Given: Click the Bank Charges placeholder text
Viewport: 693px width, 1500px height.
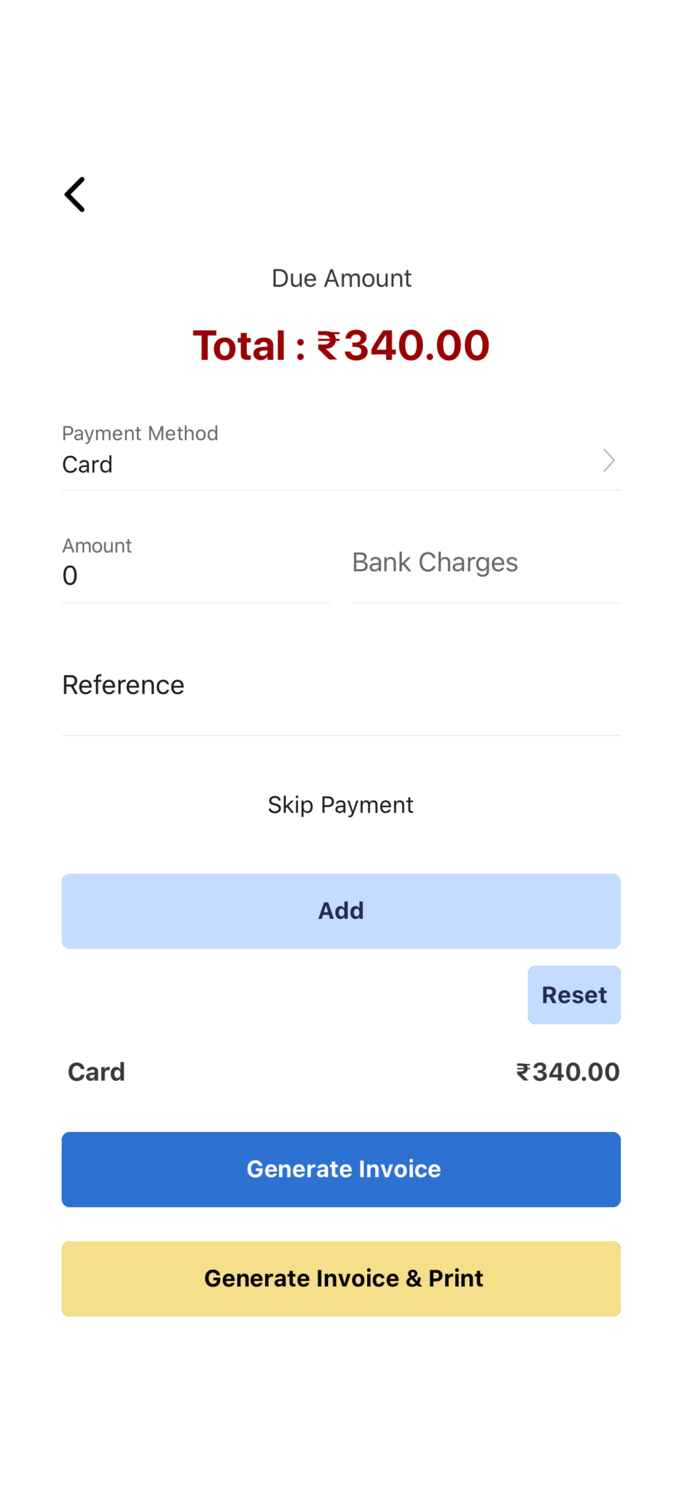Looking at the screenshot, I should click(x=434, y=562).
